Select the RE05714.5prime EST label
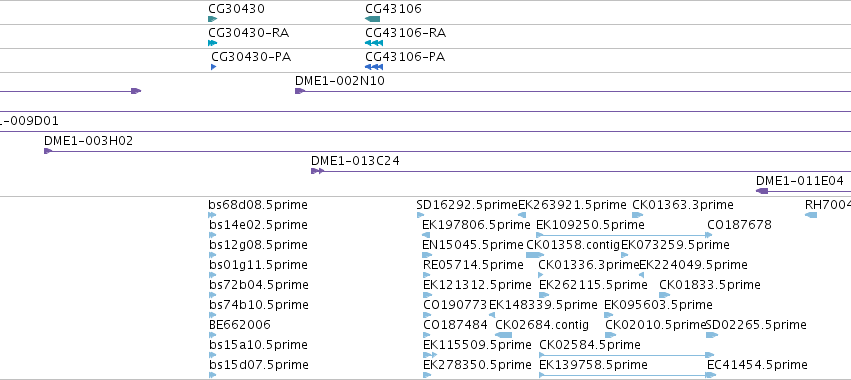Viewport: 851px width, 380px height. click(473, 265)
